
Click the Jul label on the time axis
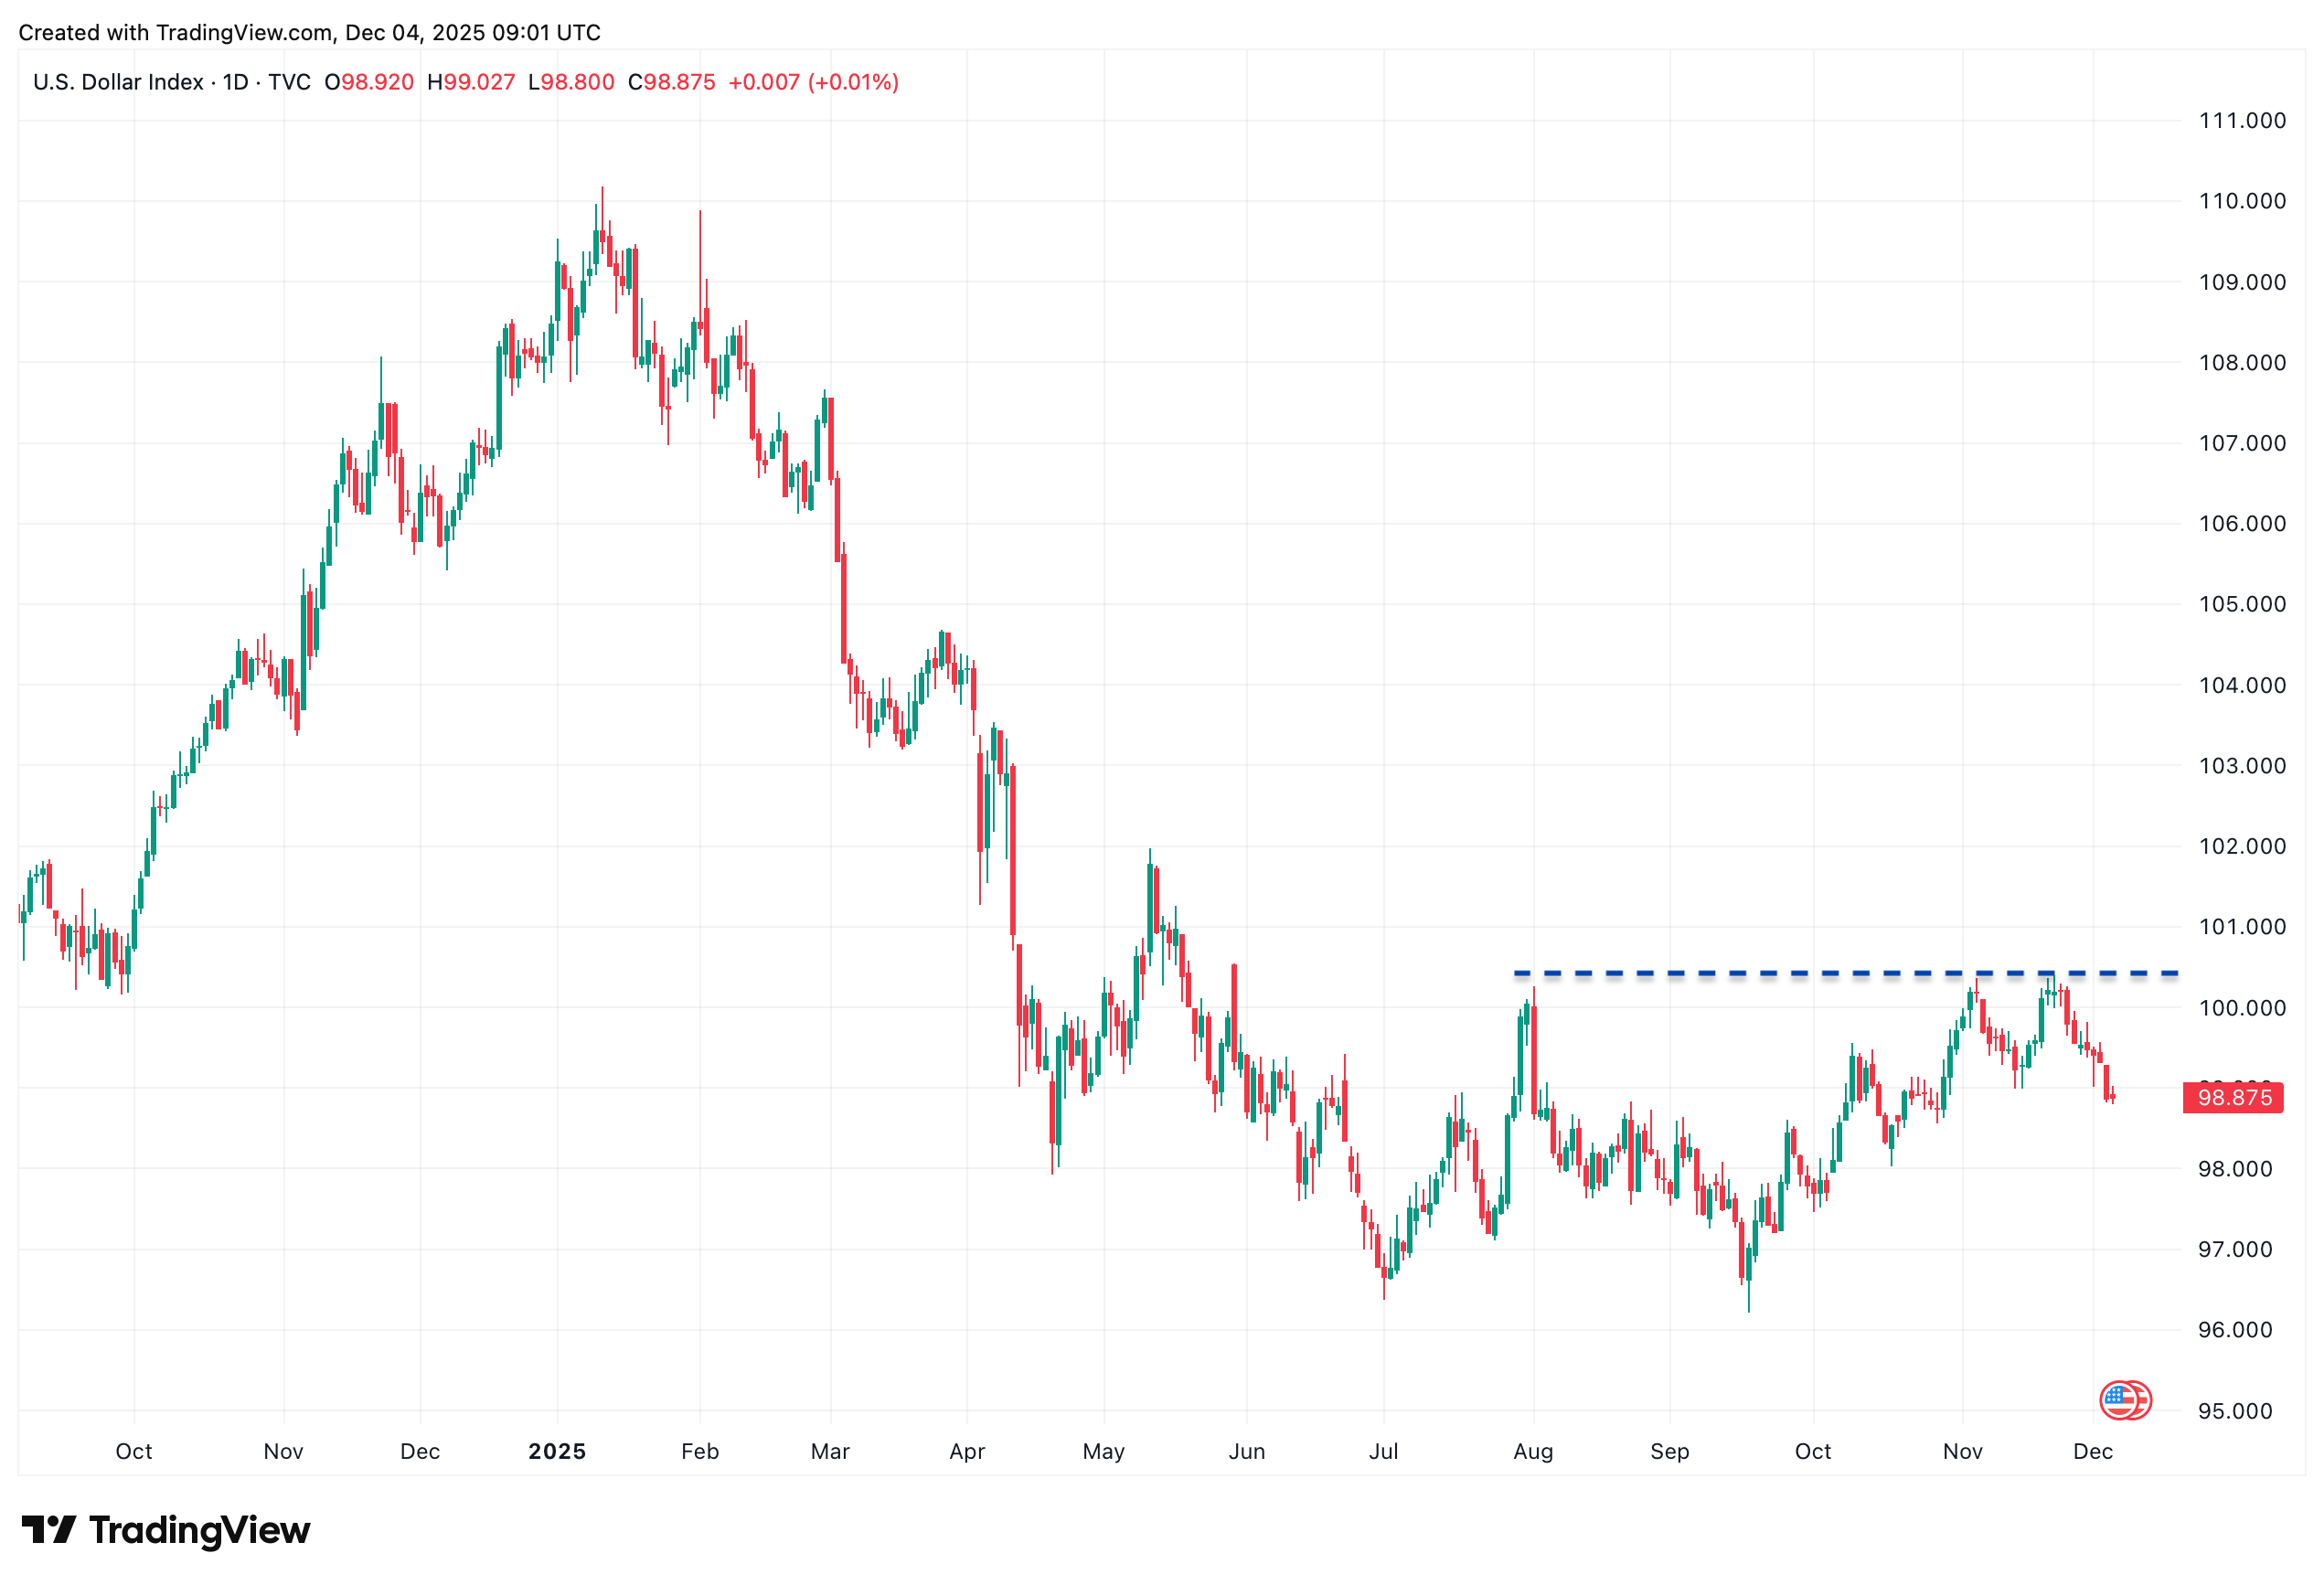point(1383,1451)
